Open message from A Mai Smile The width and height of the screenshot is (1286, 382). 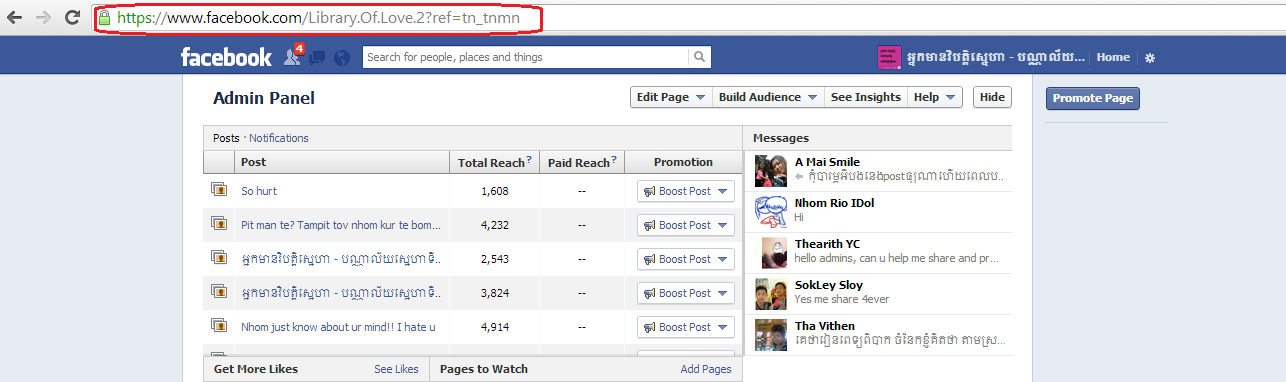coord(878,171)
